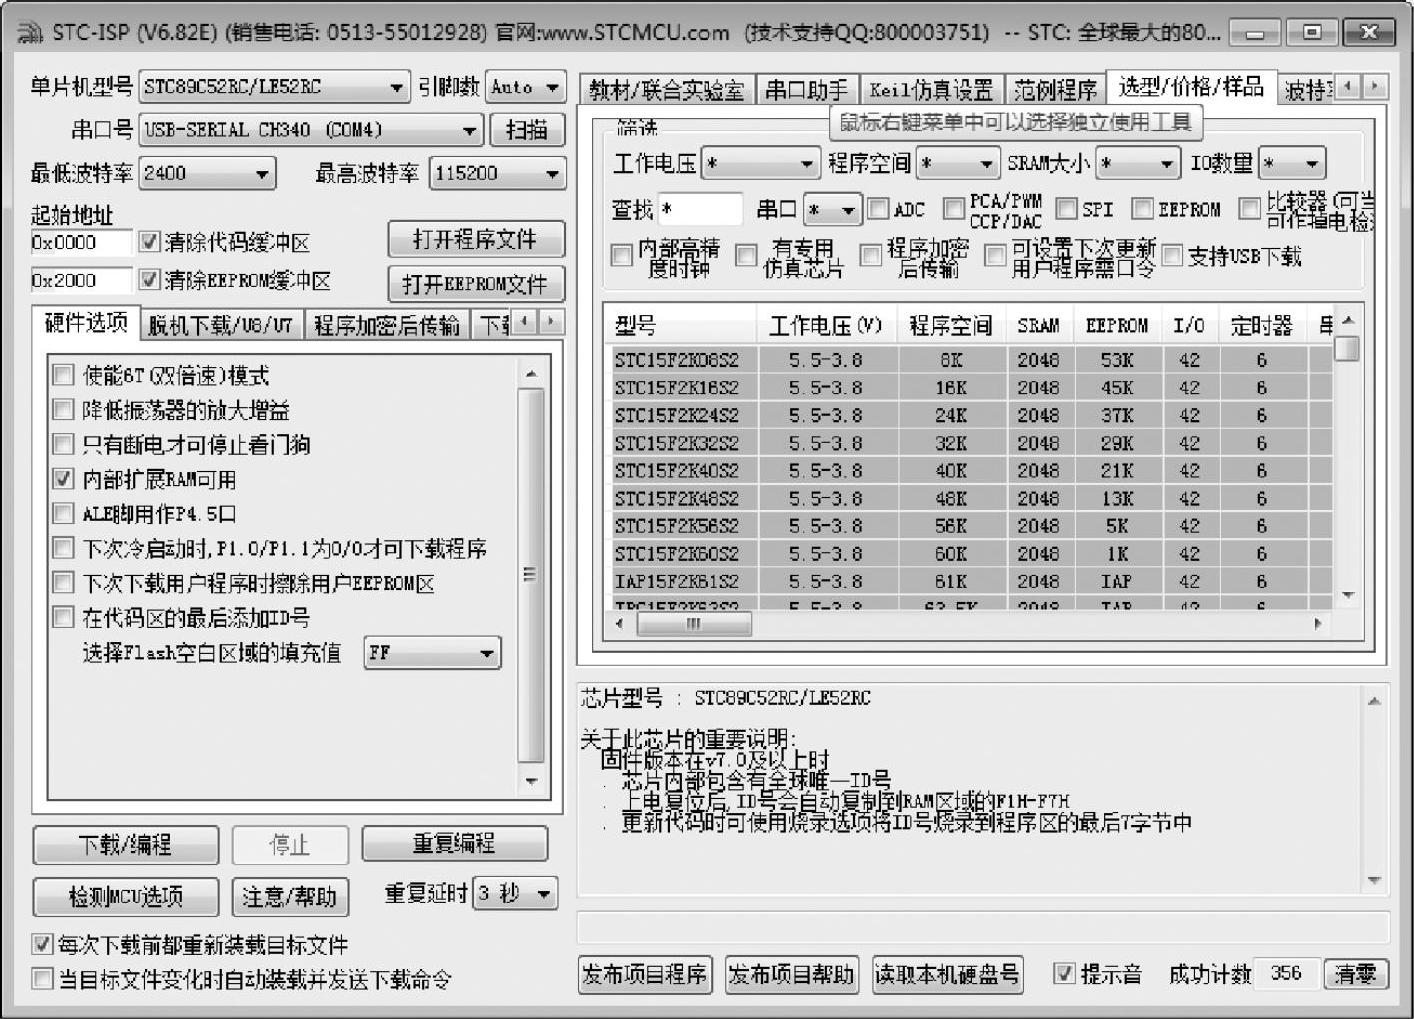Enable the 当目标文件变化时自动装载并发送下载命令 checkbox

(42, 978)
